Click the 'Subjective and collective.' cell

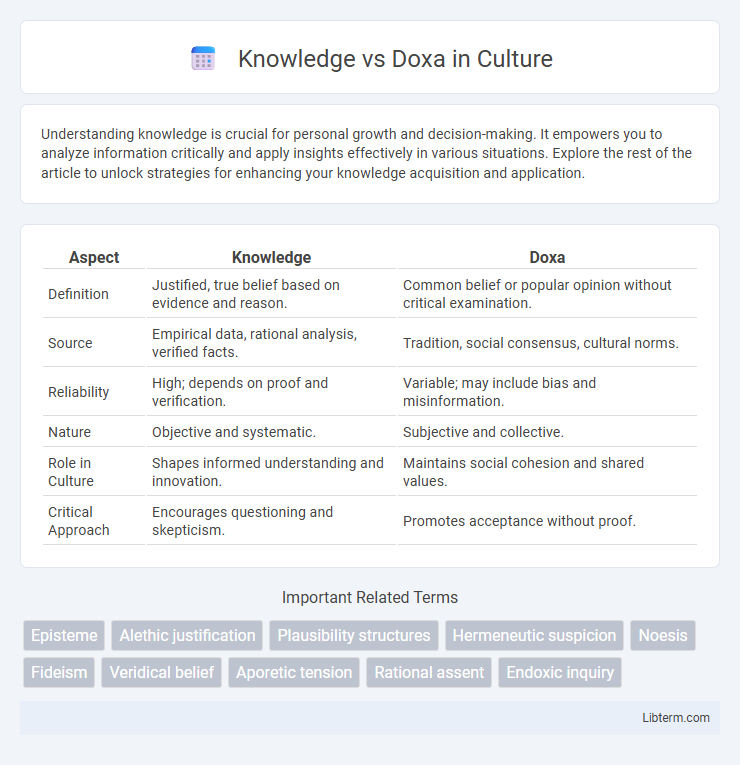547,432
